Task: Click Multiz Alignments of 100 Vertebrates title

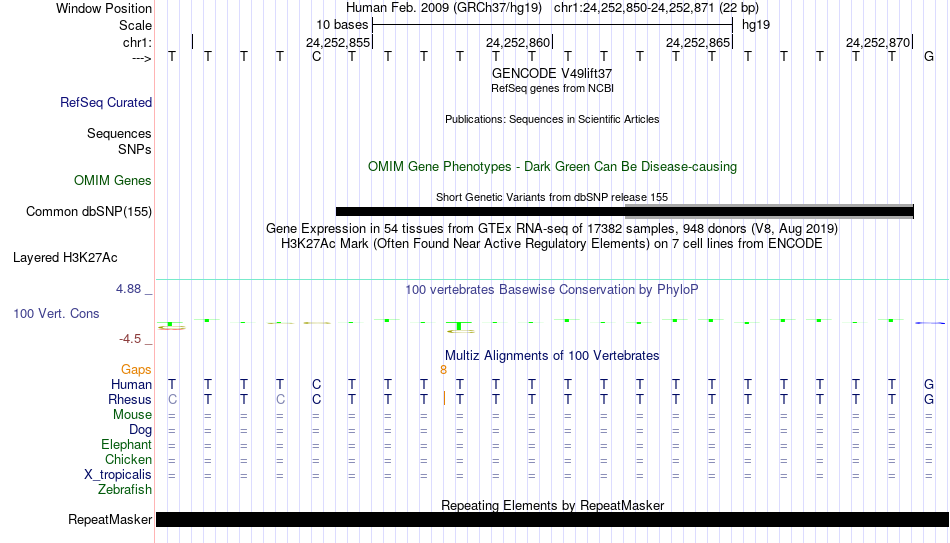Action: coord(552,356)
